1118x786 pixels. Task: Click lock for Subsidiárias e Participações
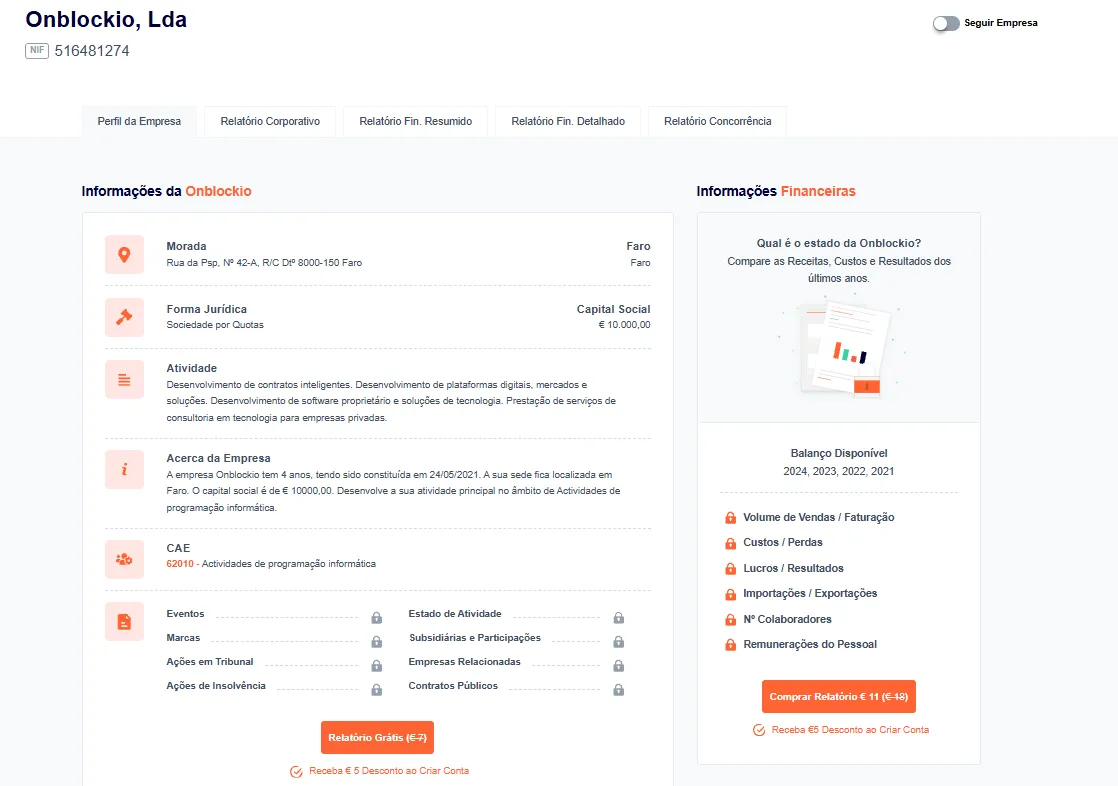click(x=619, y=642)
